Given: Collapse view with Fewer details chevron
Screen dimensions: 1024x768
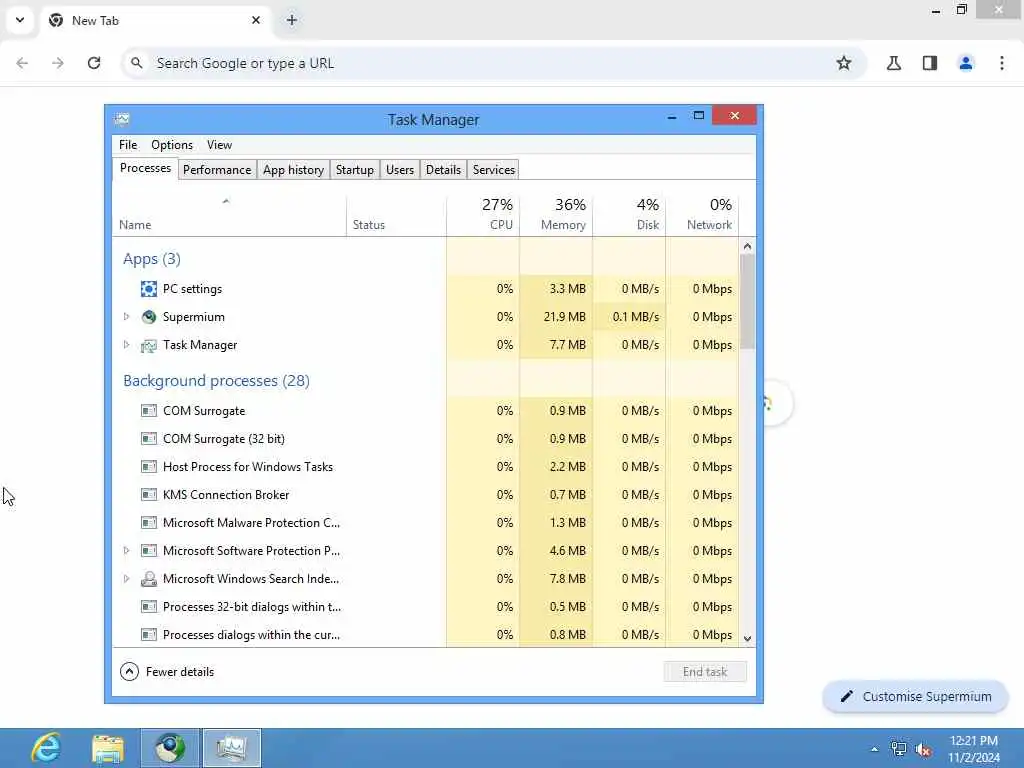Looking at the screenshot, I should [129, 671].
